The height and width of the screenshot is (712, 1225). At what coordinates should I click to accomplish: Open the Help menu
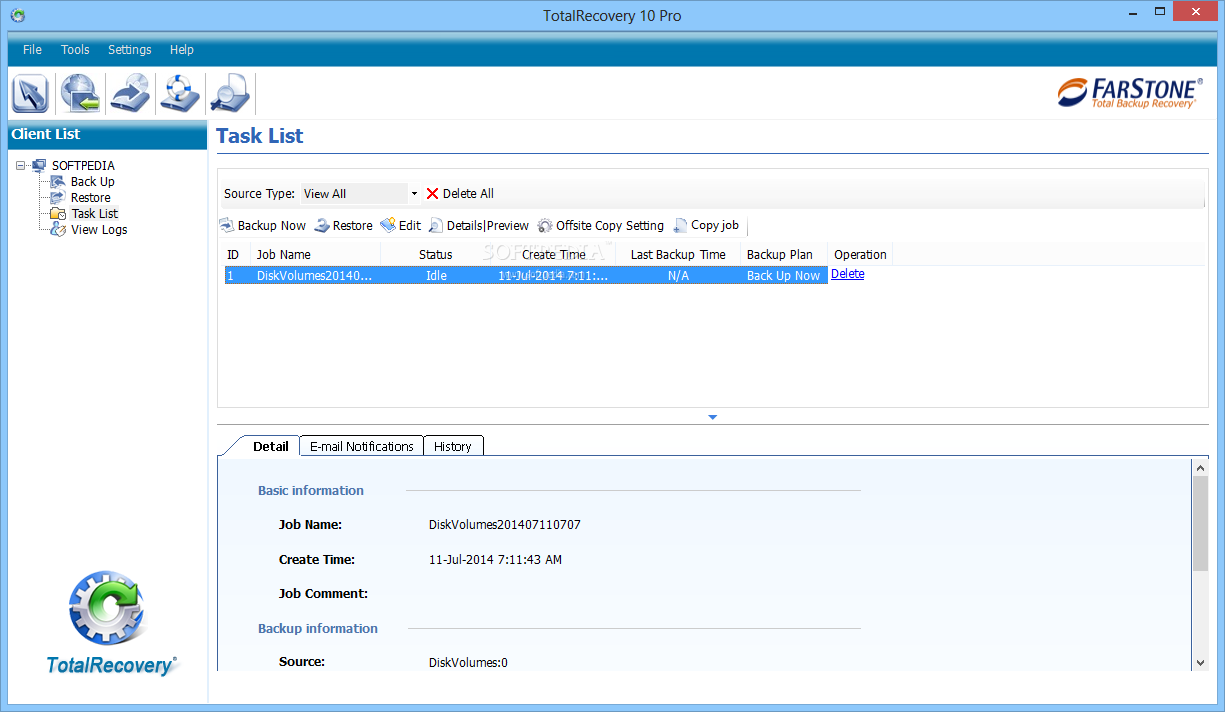(182, 49)
